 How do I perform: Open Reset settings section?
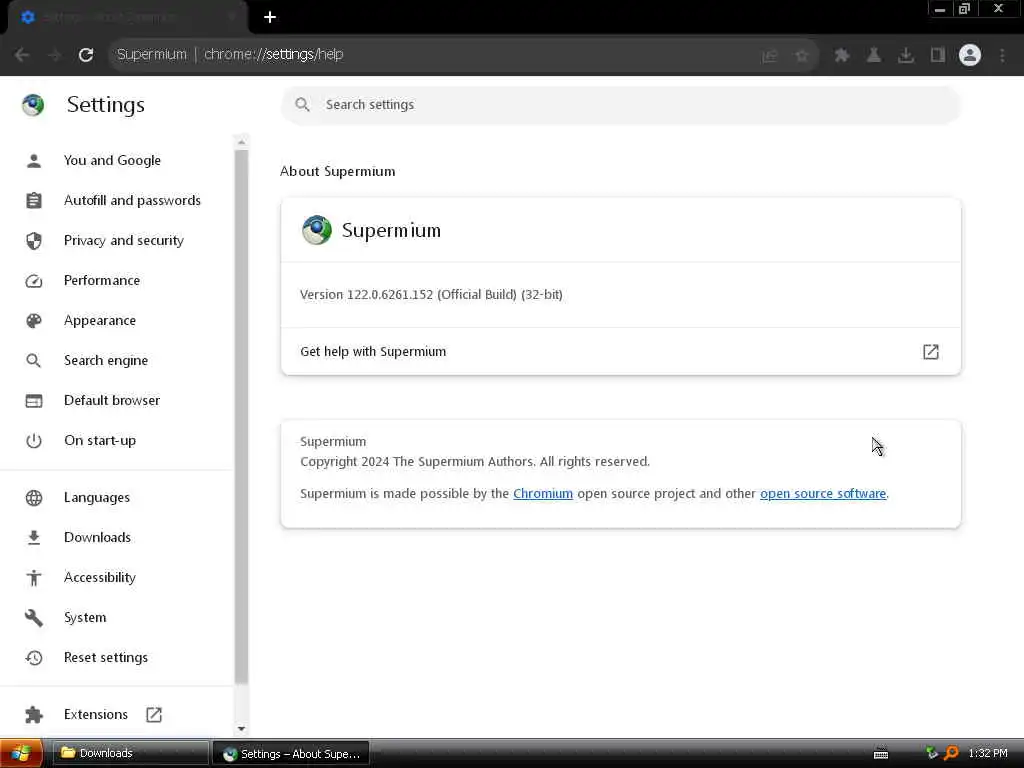tap(106, 658)
